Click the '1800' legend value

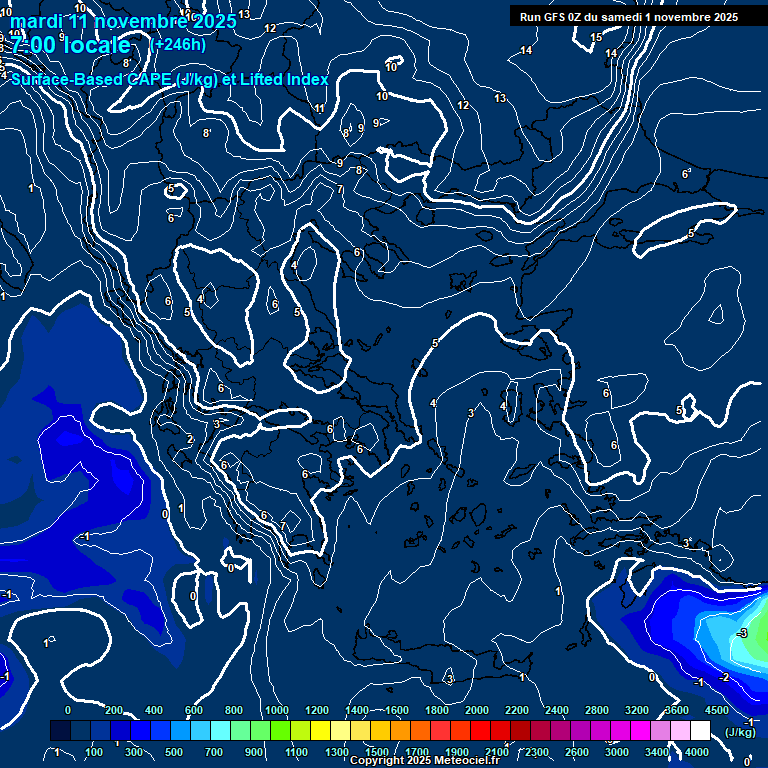(x=437, y=710)
